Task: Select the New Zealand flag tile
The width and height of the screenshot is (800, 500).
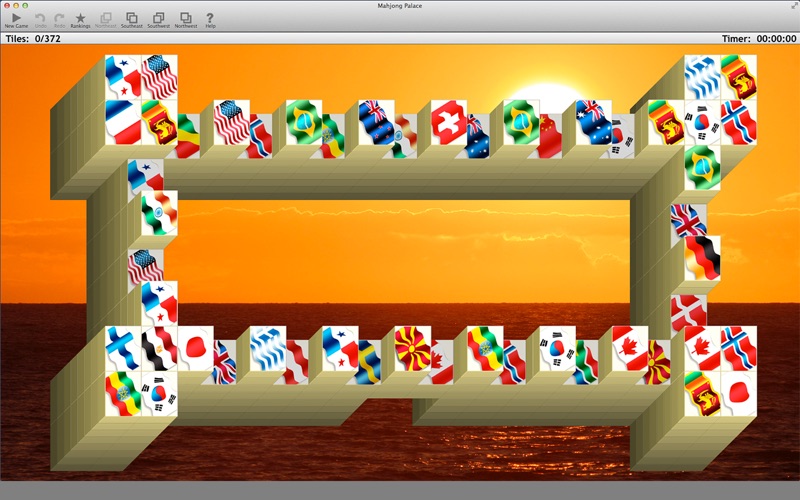Action: [x=376, y=122]
